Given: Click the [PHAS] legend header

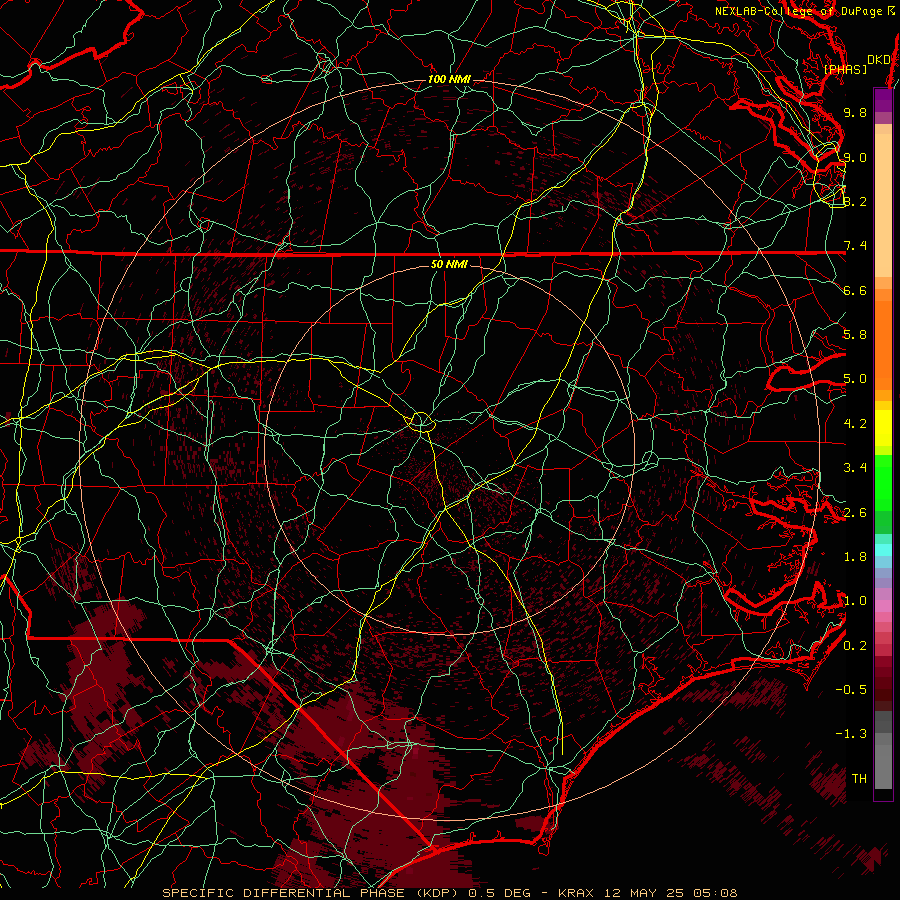Looking at the screenshot, I should [x=845, y=69].
